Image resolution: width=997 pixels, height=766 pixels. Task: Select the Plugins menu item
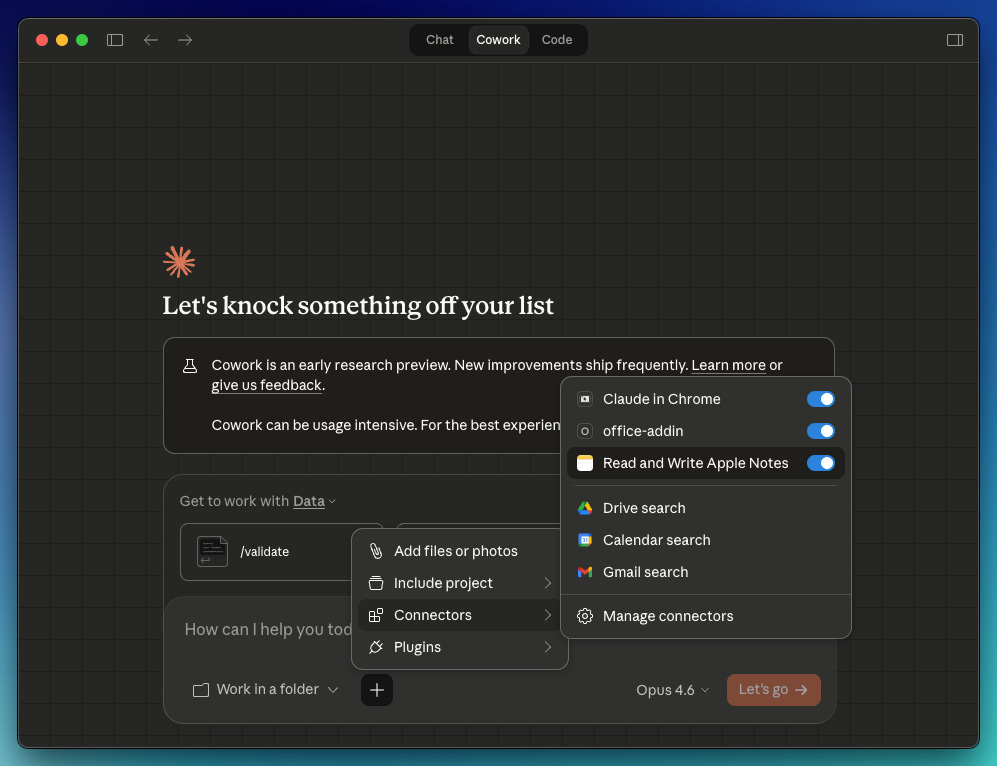(459, 647)
